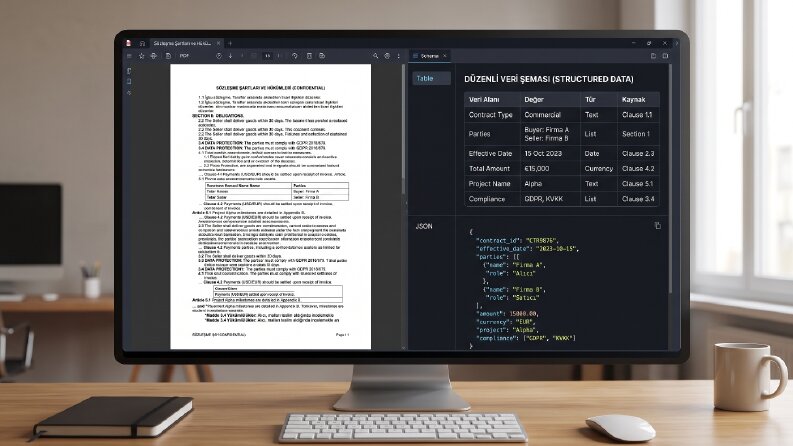Image resolution: width=793 pixels, height=446 pixels.
Task: Click the Clause 1.1 source cell
Action: 638,115
